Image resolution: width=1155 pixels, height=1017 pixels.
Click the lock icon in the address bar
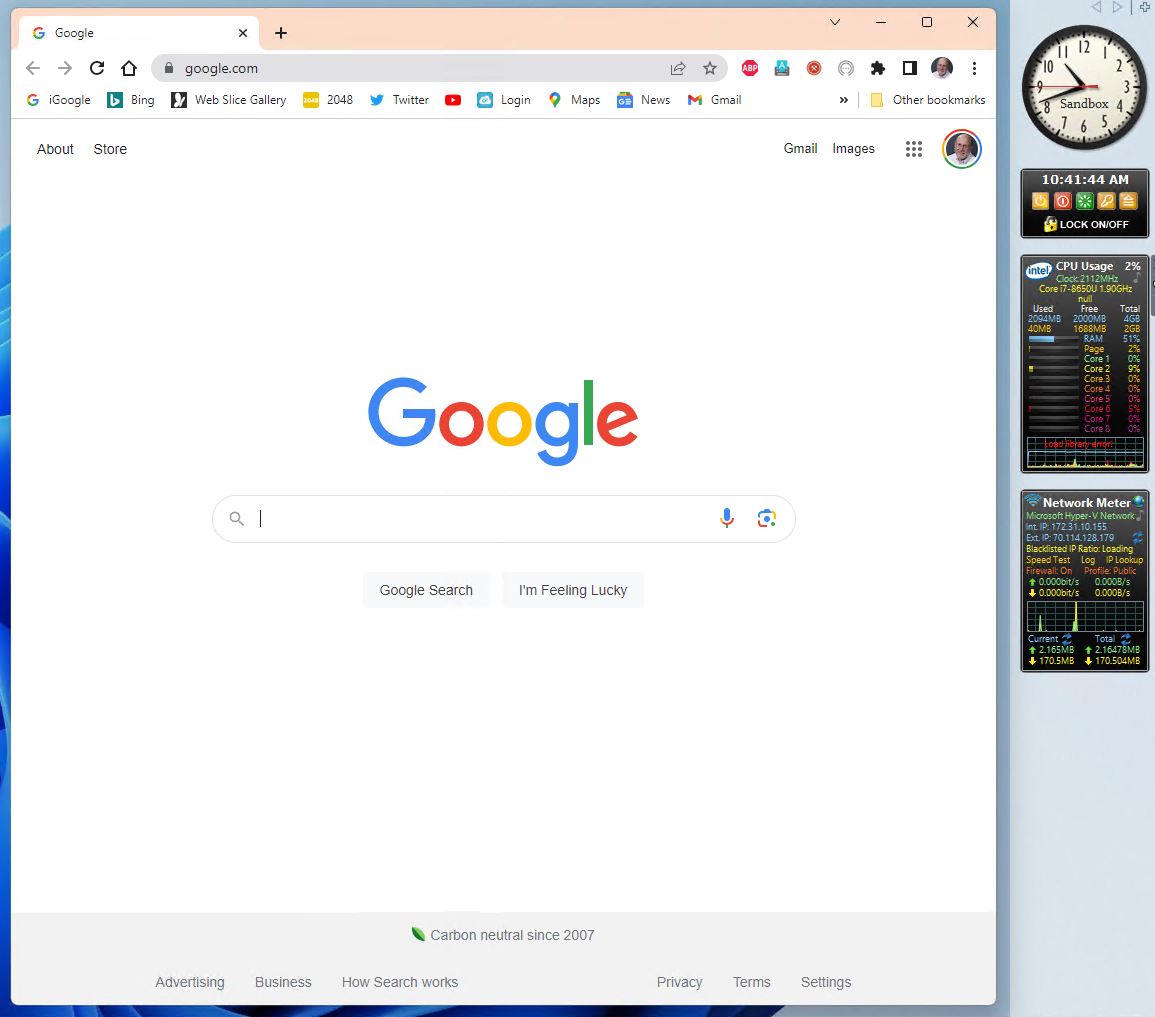pos(169,68)
